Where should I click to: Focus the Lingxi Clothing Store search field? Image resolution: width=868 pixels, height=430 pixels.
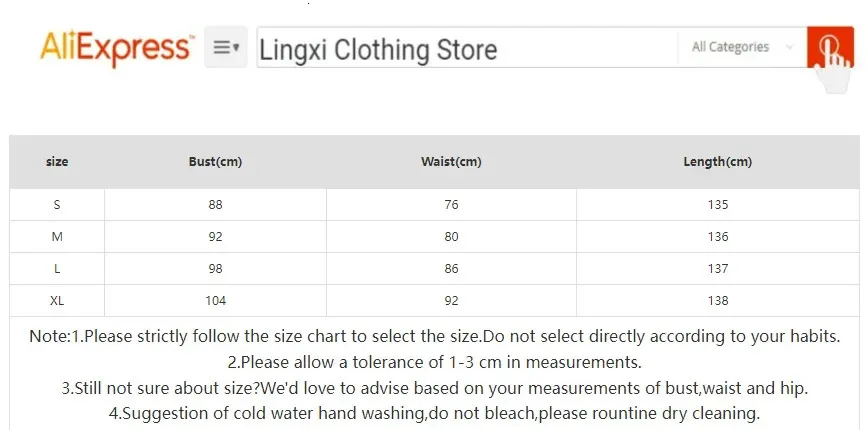[x=467, y=48]
